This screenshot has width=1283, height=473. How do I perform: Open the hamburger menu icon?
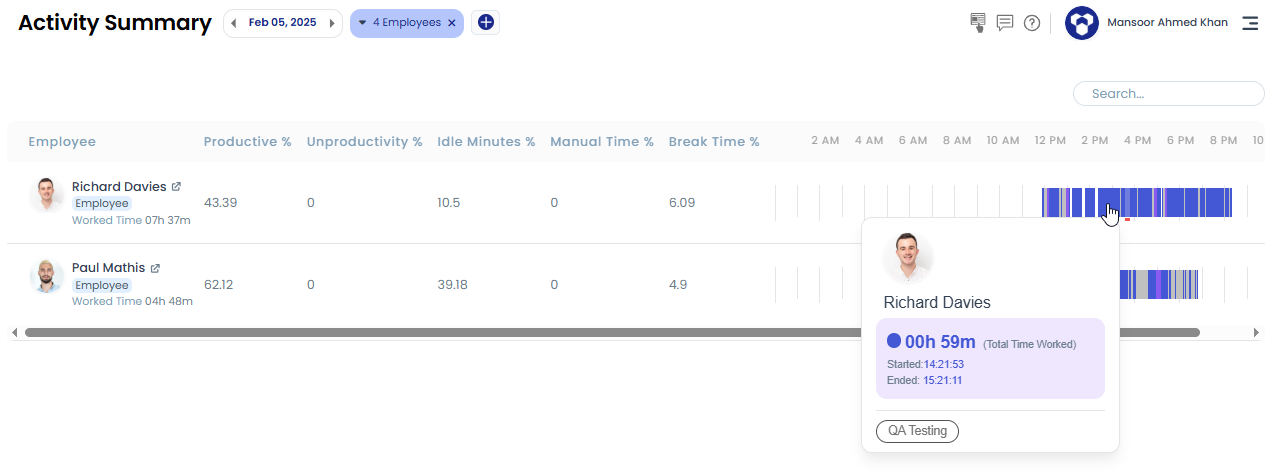click(x=1250, y=23)
